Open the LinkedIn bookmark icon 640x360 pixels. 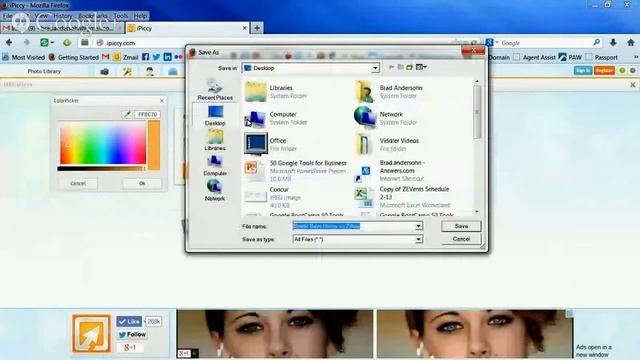pyautogui.click(x=167, y=57)
